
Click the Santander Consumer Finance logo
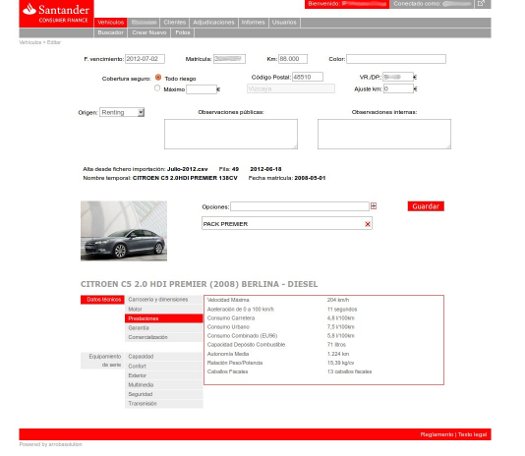pos(56,13)
